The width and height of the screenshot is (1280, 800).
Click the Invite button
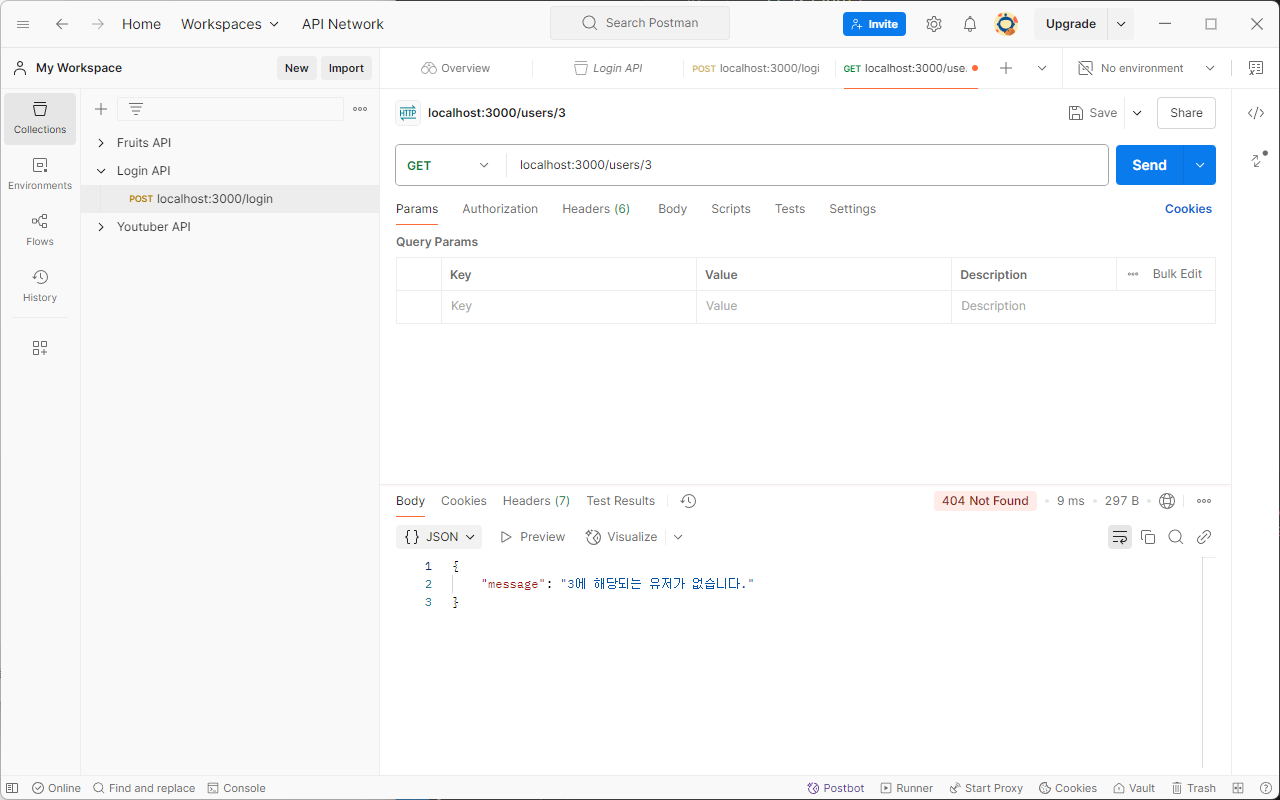(x=874, y=24)
